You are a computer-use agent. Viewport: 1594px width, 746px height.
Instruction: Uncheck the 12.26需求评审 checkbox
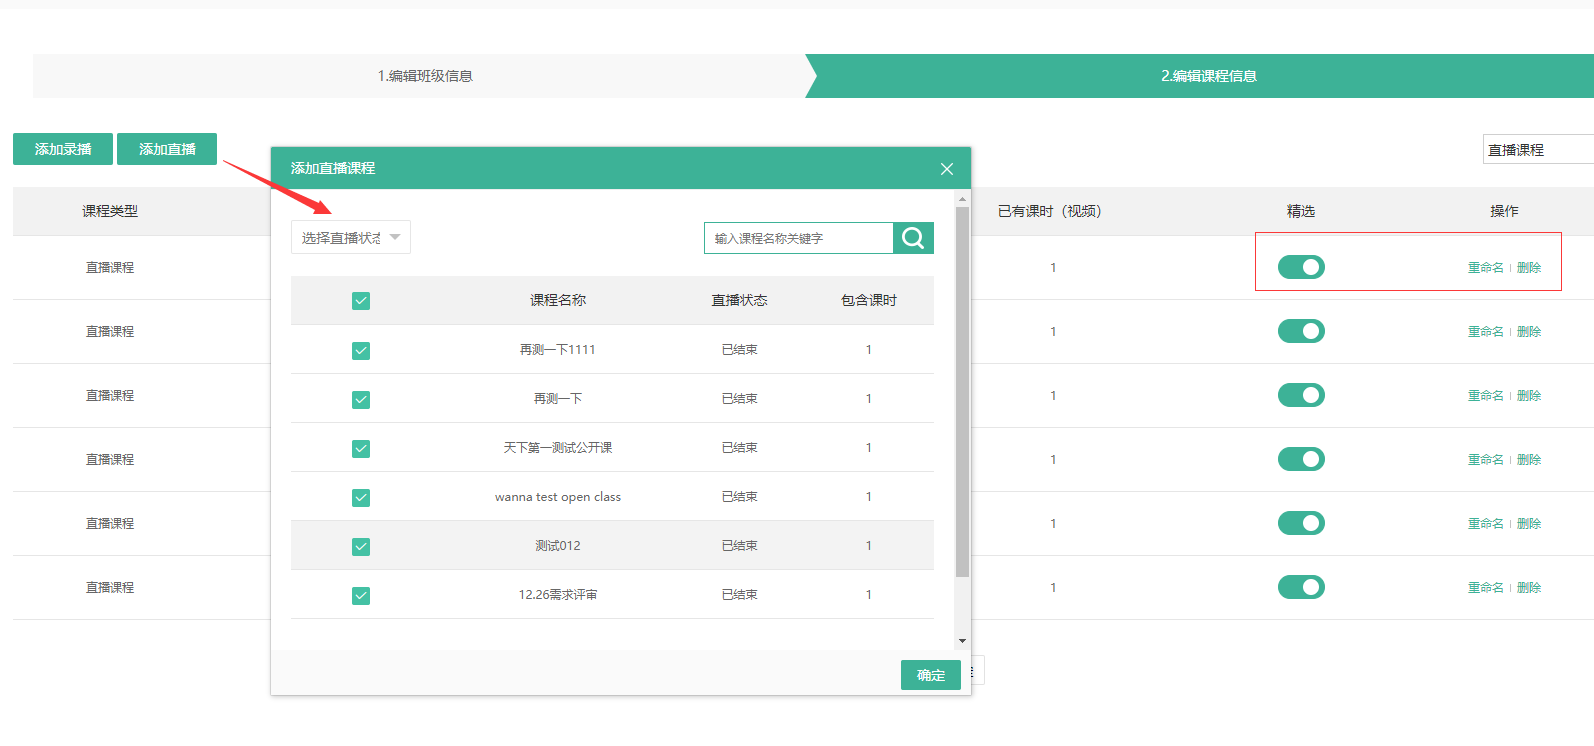click(x=361, y=596)
